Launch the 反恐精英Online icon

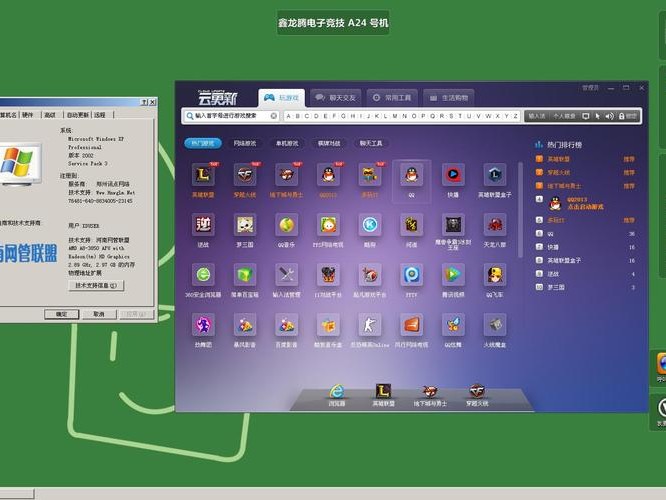[370, 325]
